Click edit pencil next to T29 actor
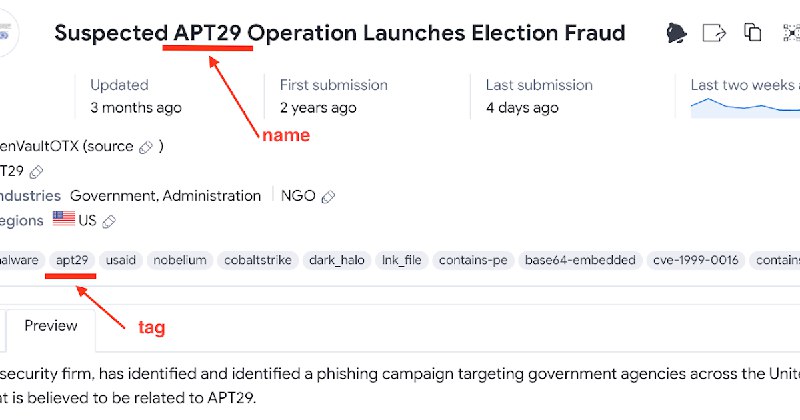This screenshot has height=420, width=800. click(36, 172)
